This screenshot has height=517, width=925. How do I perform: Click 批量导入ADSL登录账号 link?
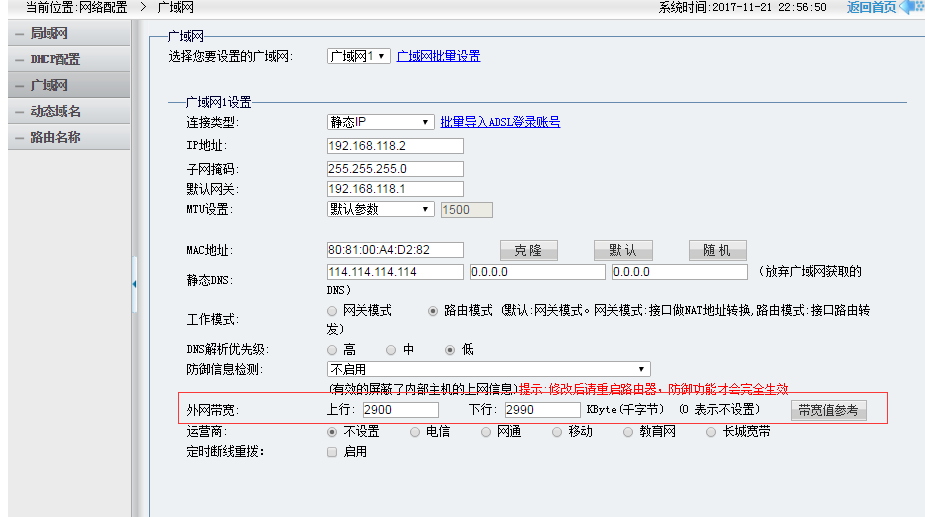(500, 122)
